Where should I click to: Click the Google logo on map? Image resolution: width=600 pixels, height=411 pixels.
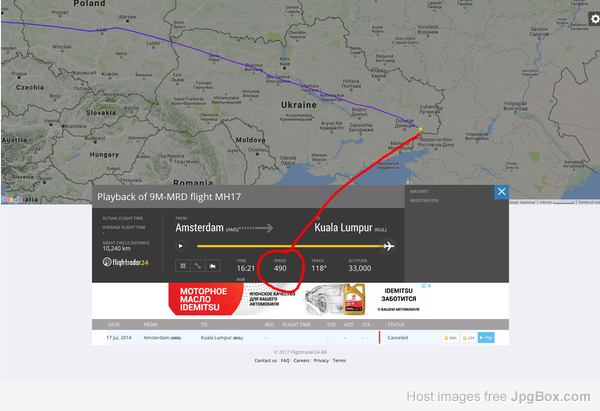[x=11, y=199]
